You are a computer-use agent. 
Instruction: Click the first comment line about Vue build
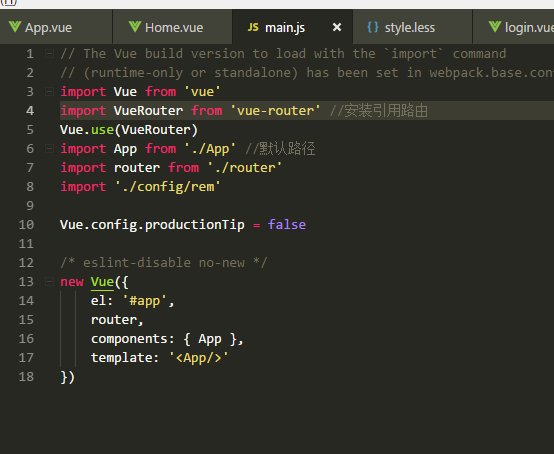click(x=283, y=54)
